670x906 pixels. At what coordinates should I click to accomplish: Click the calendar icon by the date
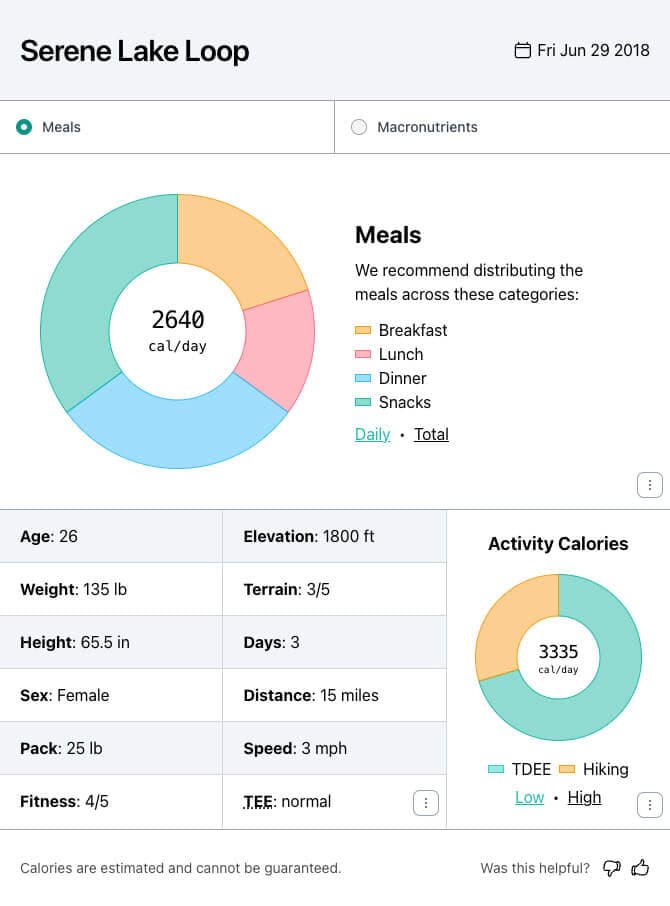pos(522,50)
